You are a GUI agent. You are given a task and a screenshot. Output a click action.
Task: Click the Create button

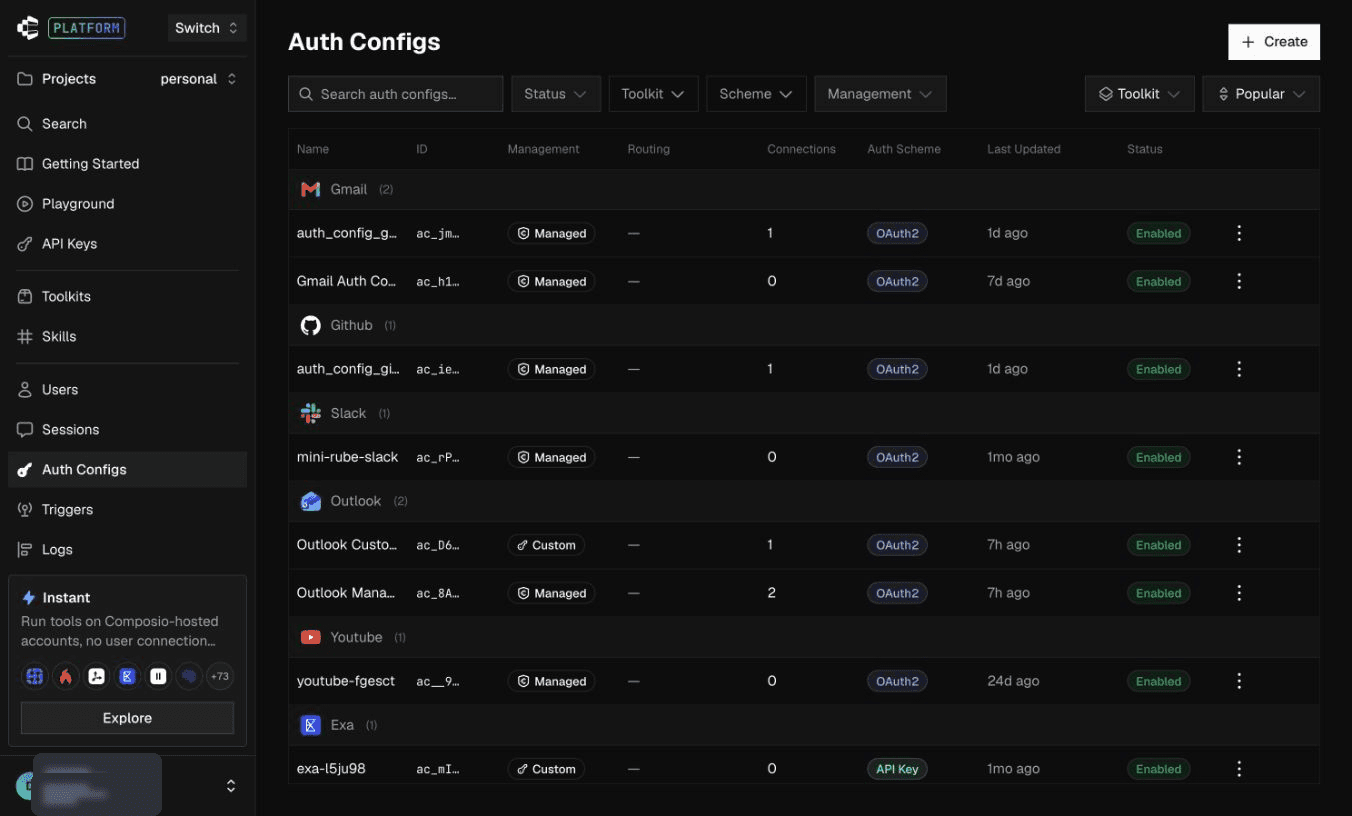coord(1274,42)
